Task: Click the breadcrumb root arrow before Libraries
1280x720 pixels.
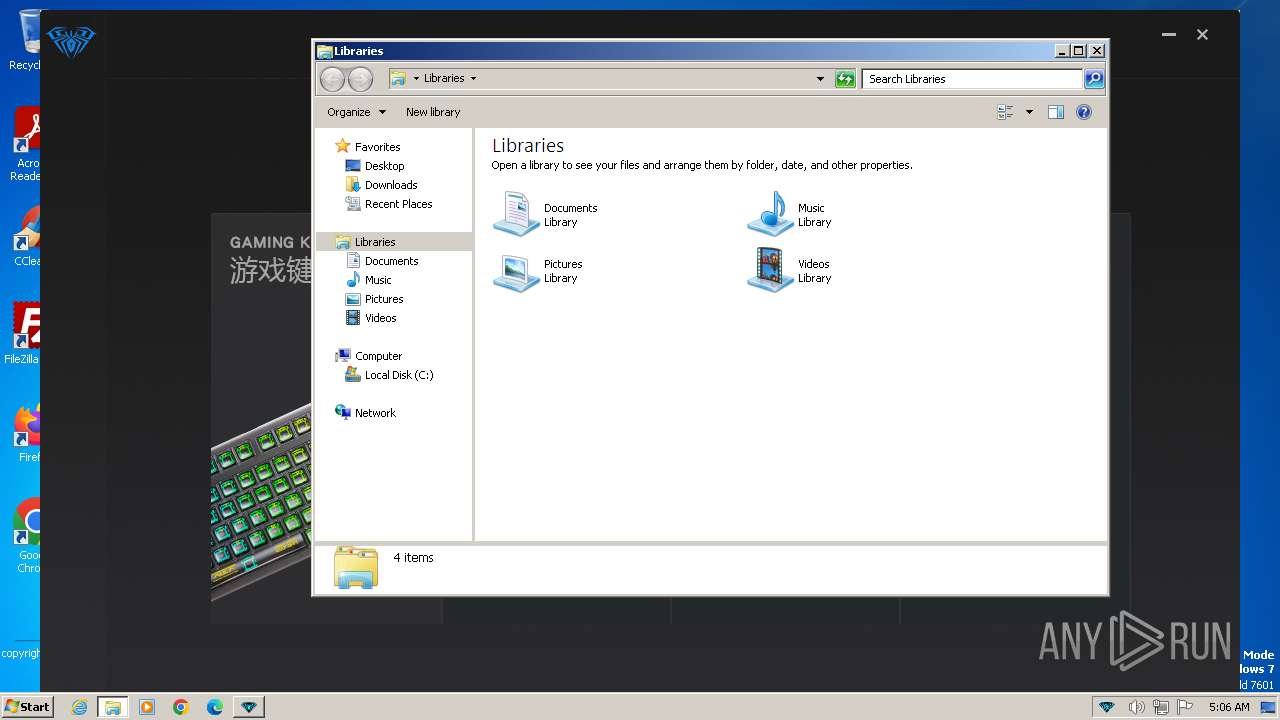Action: pos(416,78)
